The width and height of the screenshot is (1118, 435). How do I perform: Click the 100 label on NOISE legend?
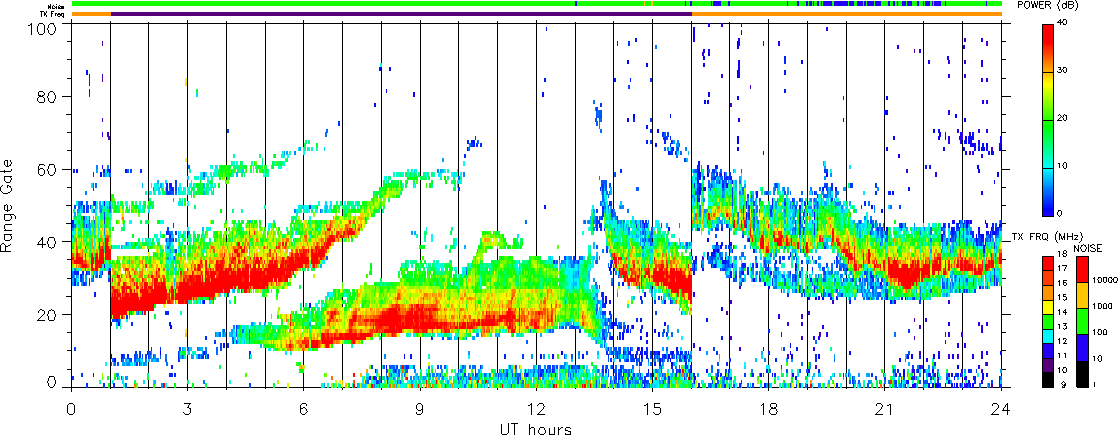coord(1100,332)
